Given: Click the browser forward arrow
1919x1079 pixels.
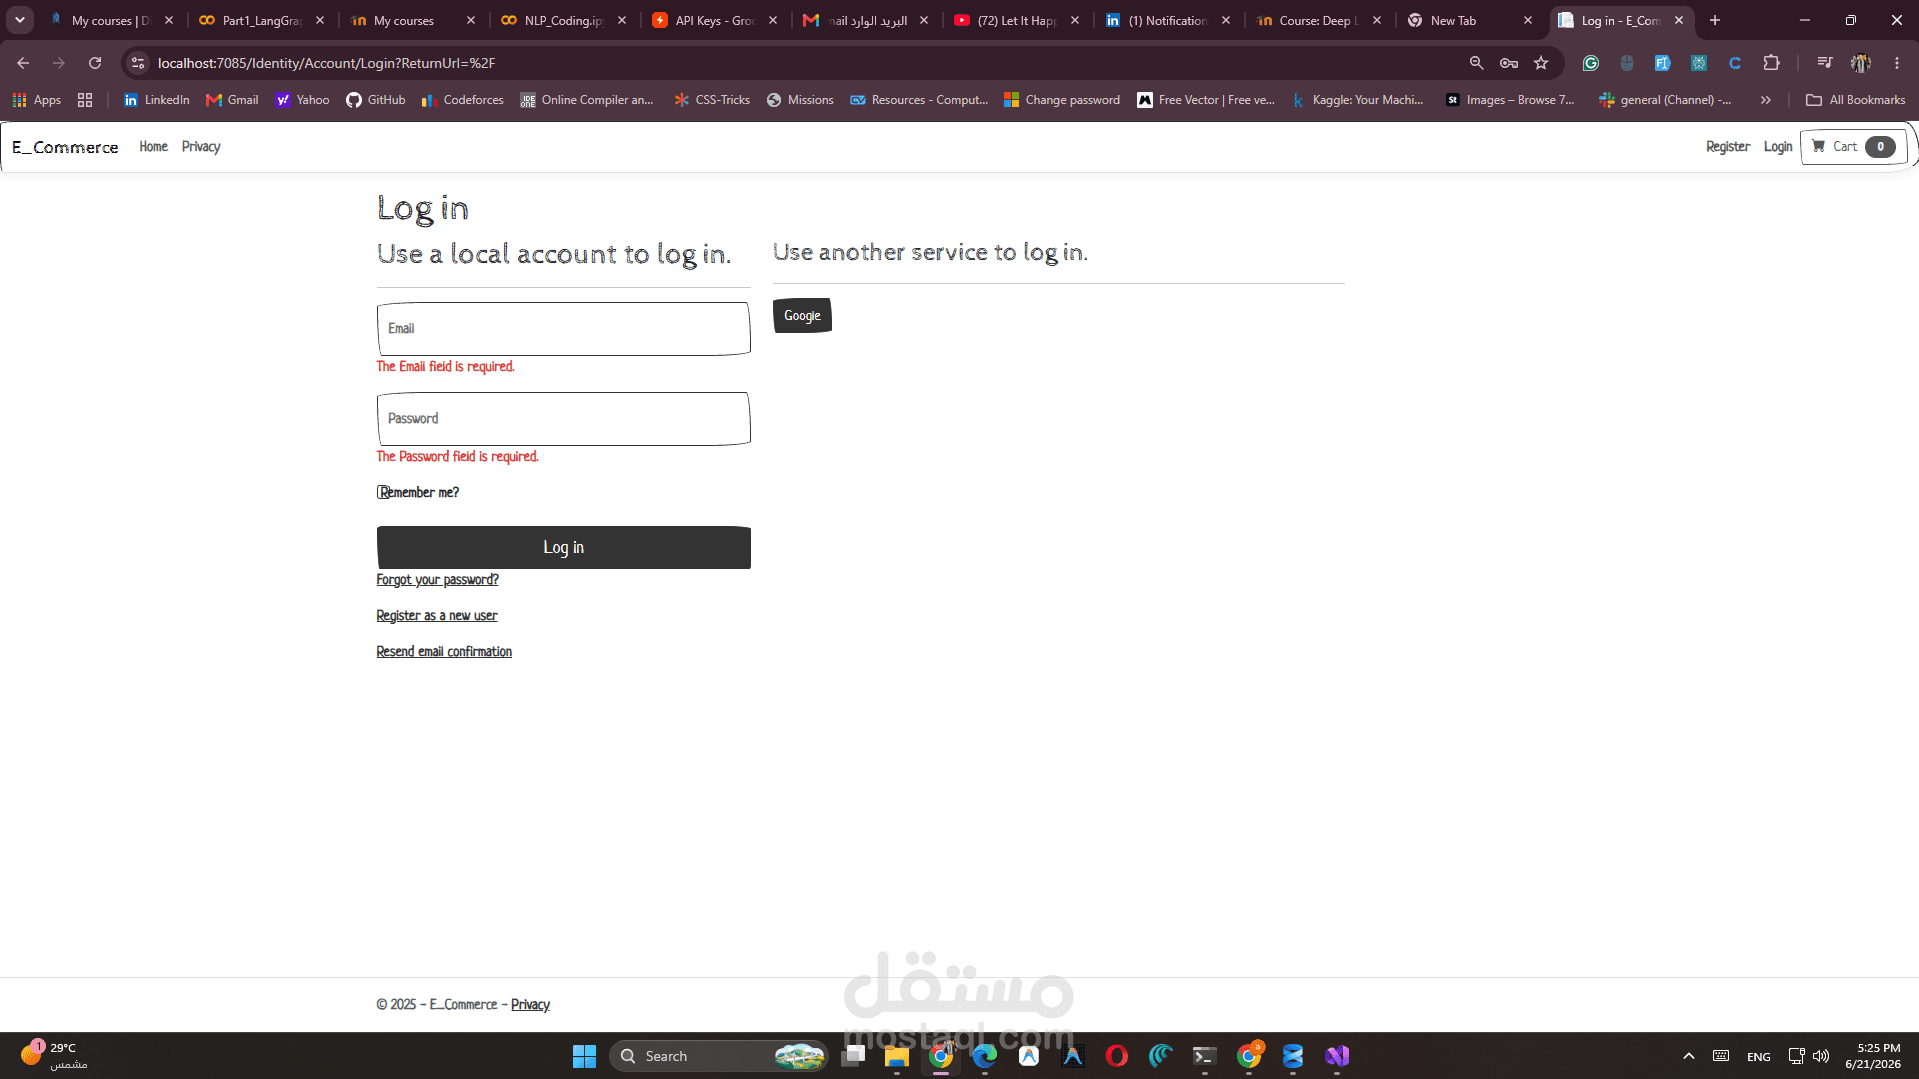Looking at the screenshot, I should tap(59, 63).
